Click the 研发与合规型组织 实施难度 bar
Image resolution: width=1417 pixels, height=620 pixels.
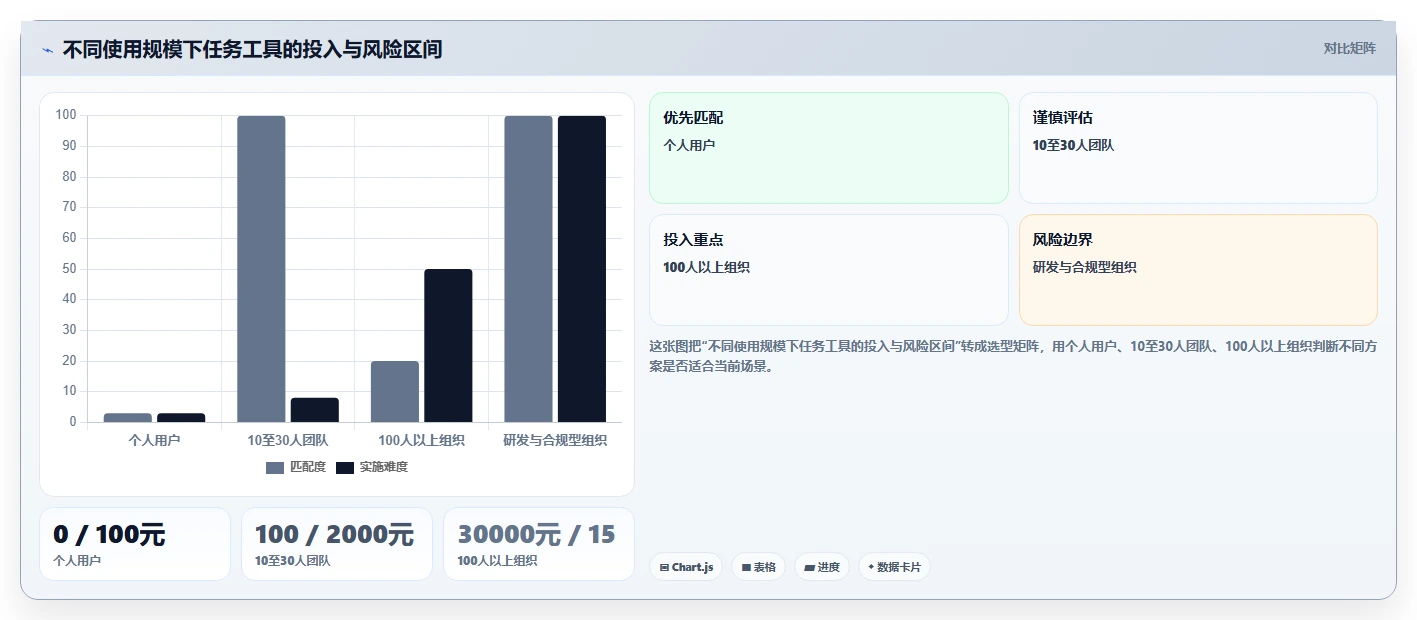(582, 269)
